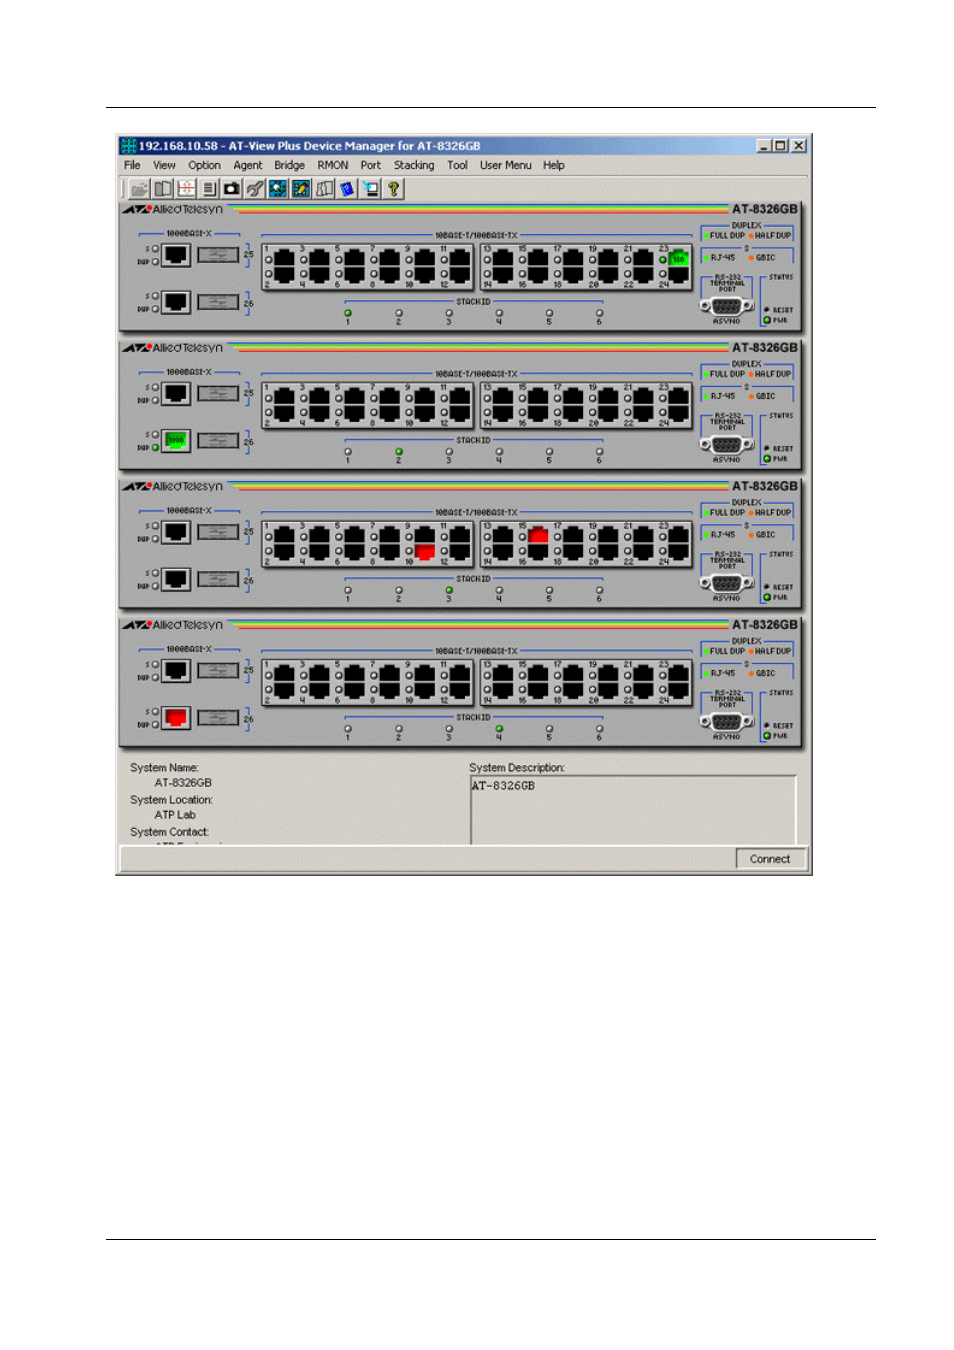
Task: Click the lit STACKID 1 LED
Action: coord(348,313)
